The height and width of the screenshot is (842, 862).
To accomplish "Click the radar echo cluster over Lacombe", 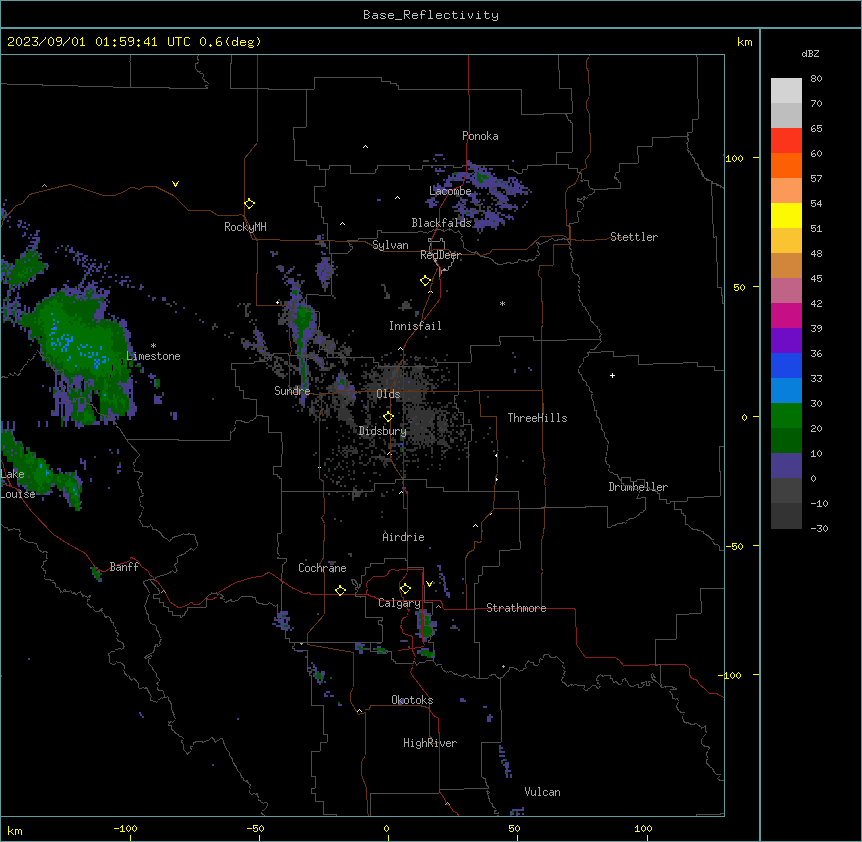I will [x=478, y=195].
